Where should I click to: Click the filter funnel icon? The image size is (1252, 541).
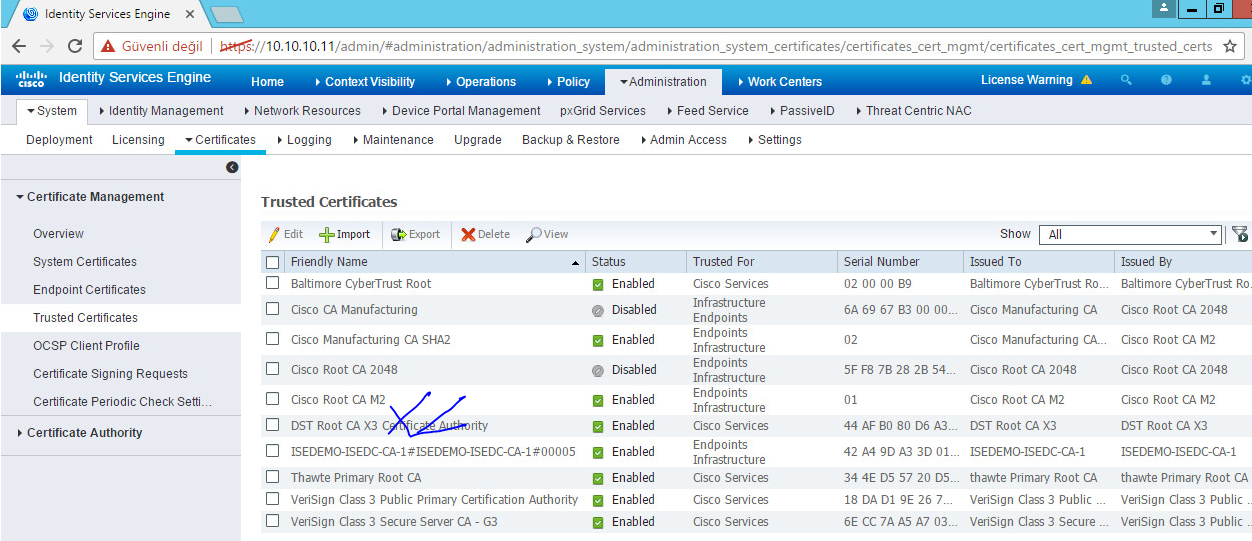[1240, 234]
